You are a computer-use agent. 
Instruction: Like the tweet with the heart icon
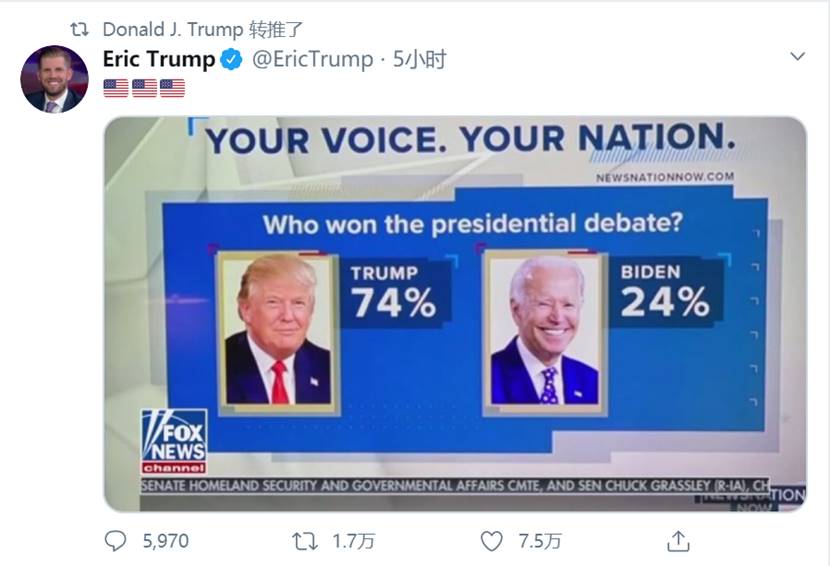coord(491,541)
